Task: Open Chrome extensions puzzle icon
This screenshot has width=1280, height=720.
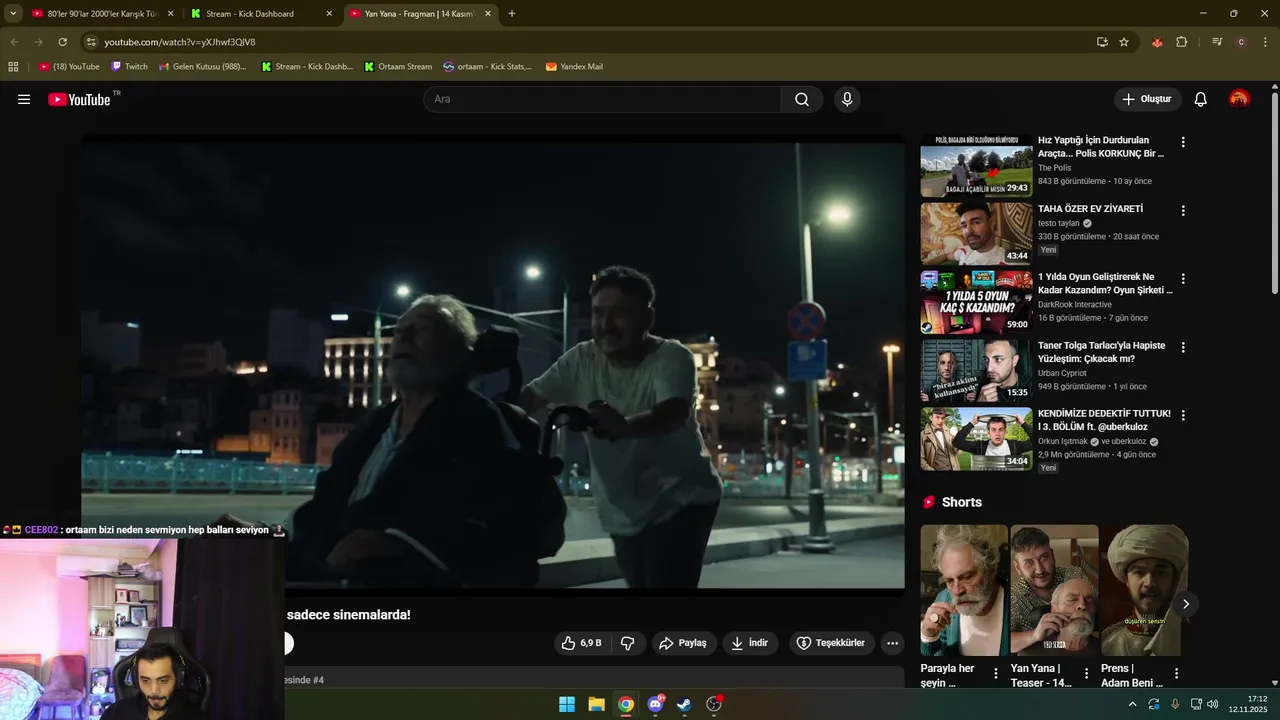Action: click(1182, 42)
